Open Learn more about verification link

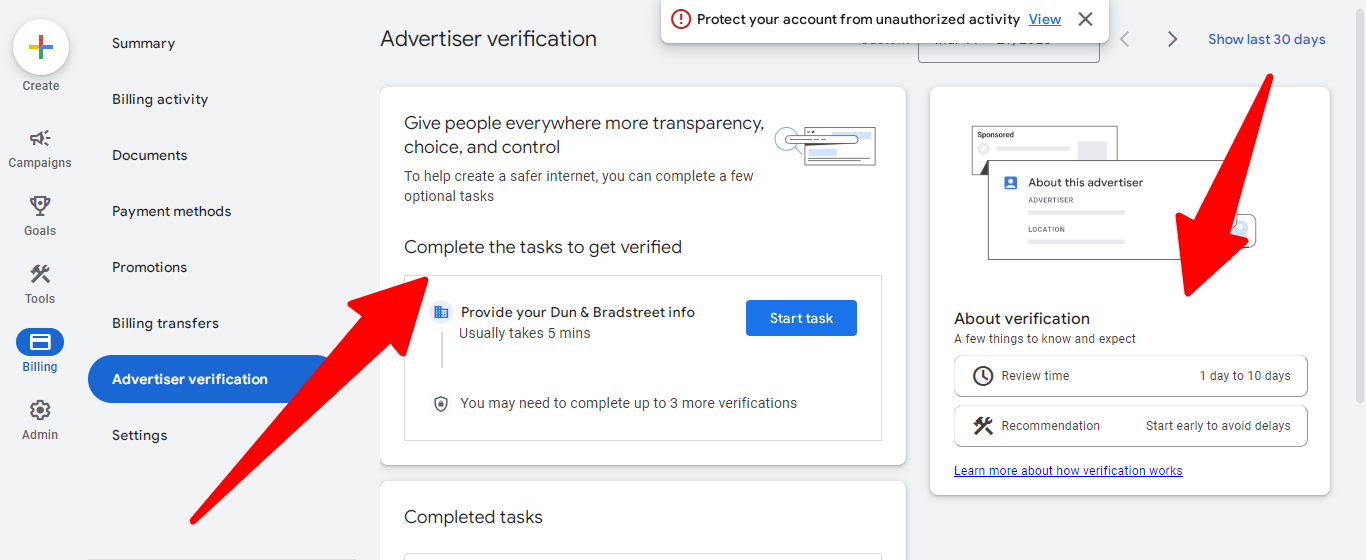point(1068,471)
